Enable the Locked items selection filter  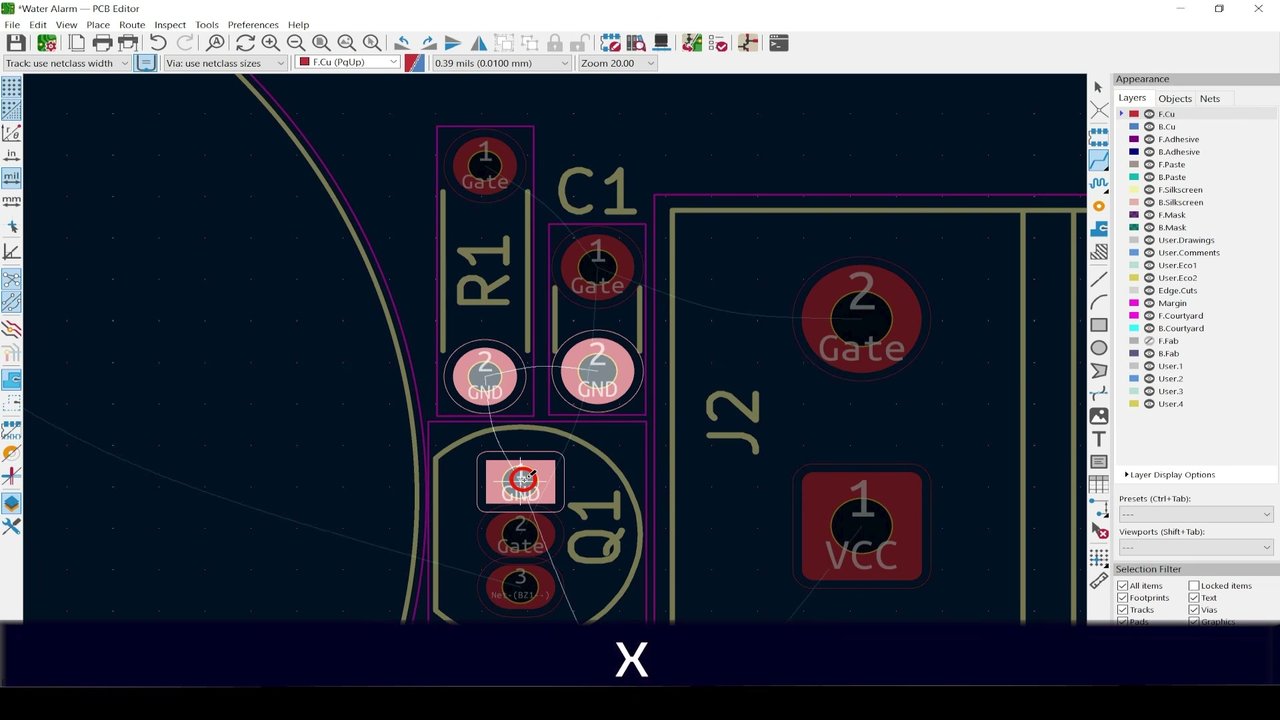[x=1194, y=586]
